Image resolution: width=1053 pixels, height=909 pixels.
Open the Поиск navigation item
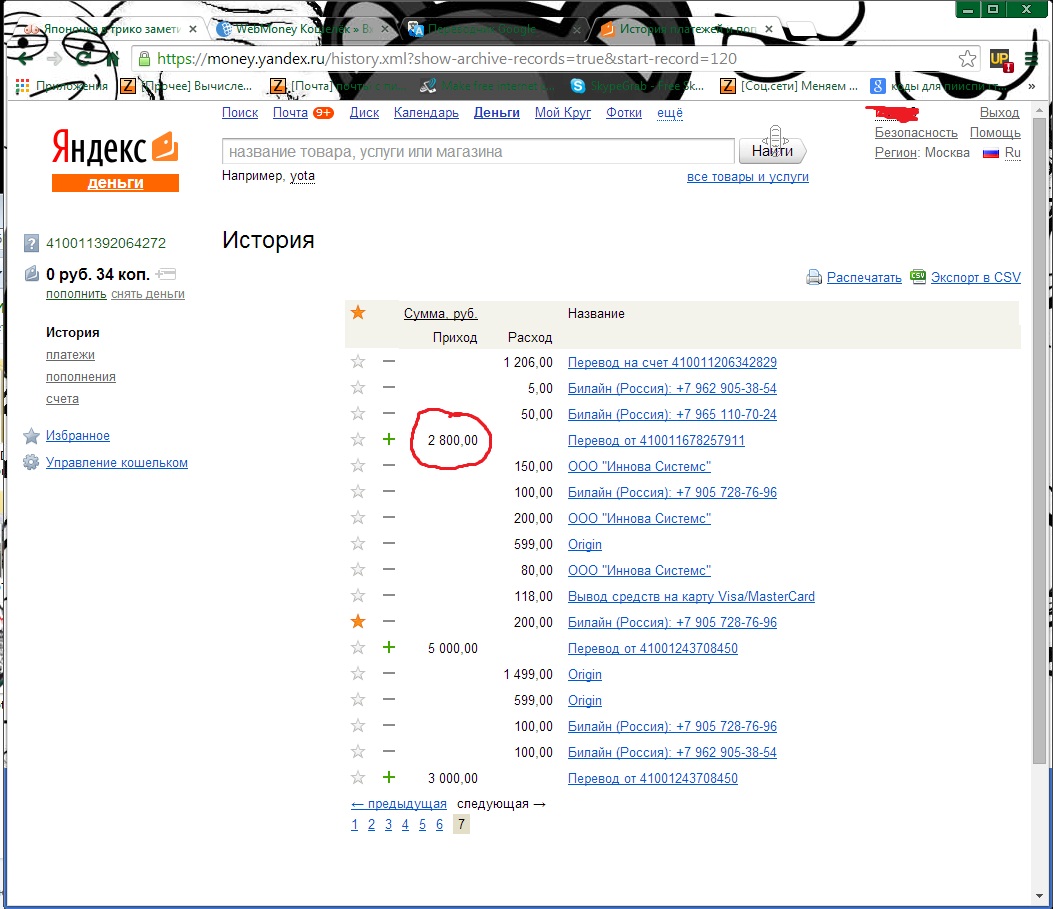pyautogui.click(x=240, y=113)
